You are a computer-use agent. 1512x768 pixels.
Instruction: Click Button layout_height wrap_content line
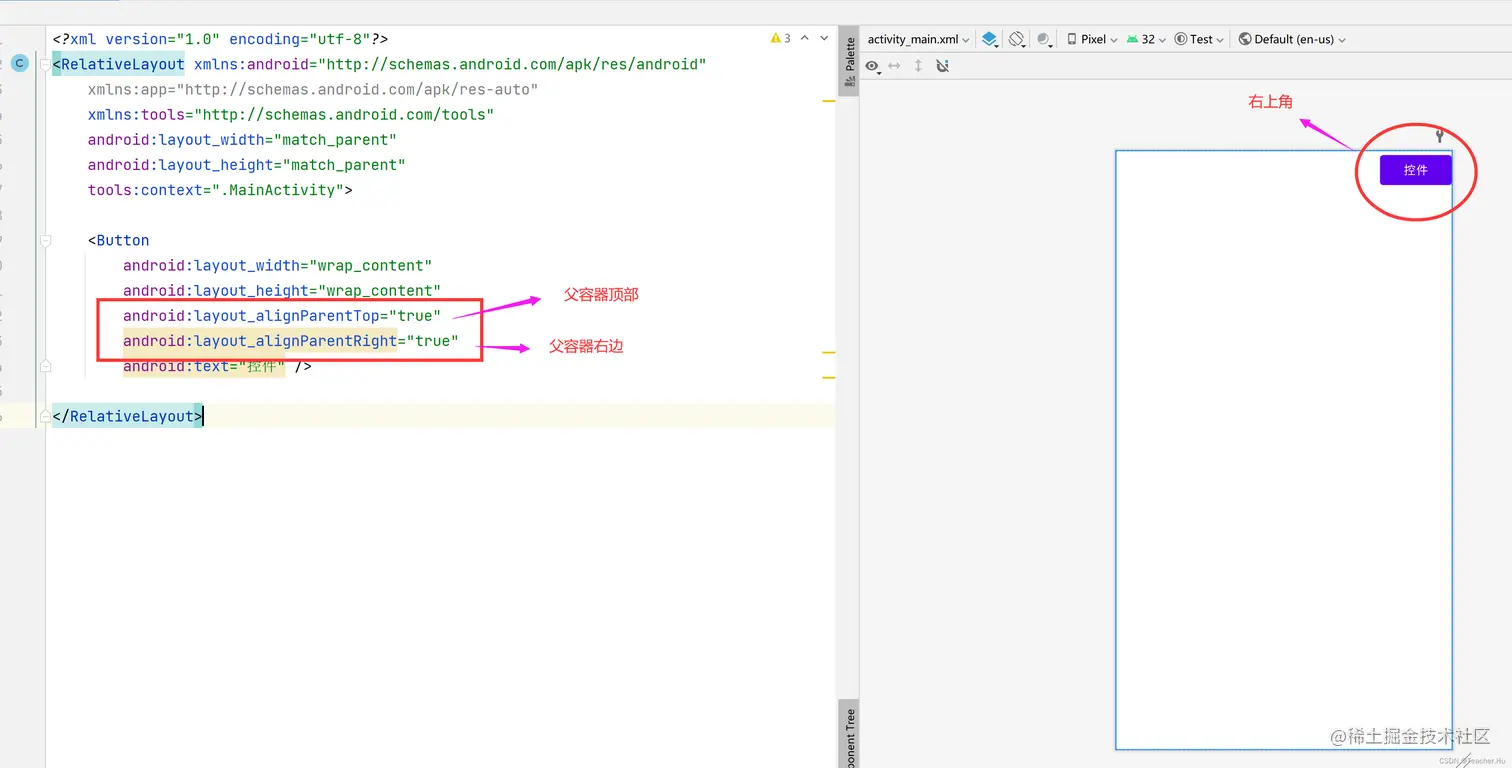pyautogui.click(x=282, y=291)
